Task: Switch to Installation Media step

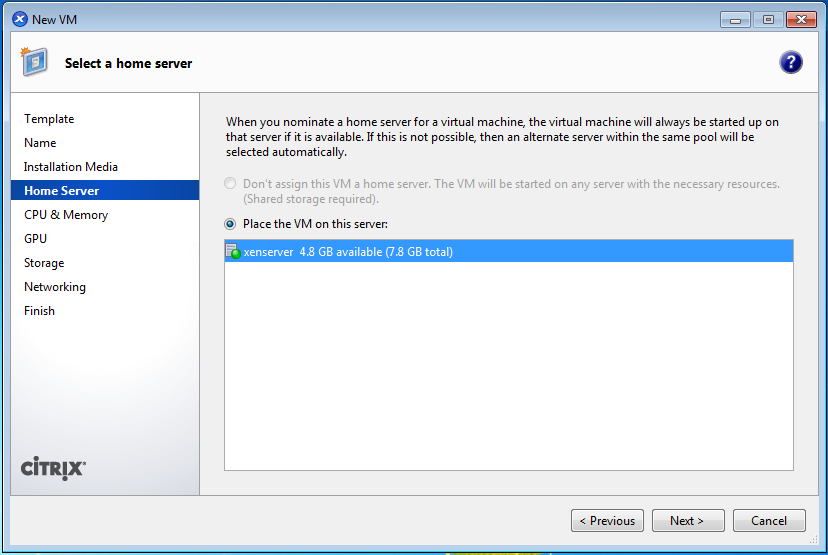Action: (x=71, y=167)
